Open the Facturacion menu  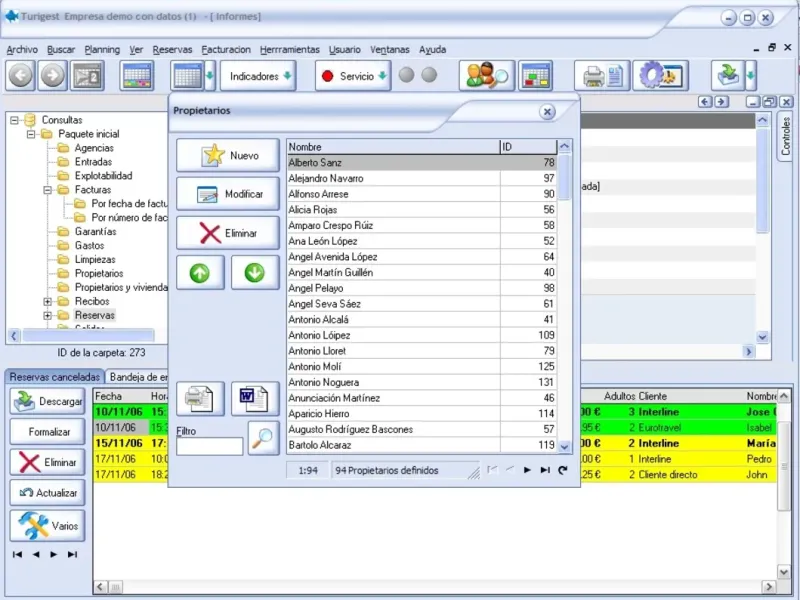(226, 49)
